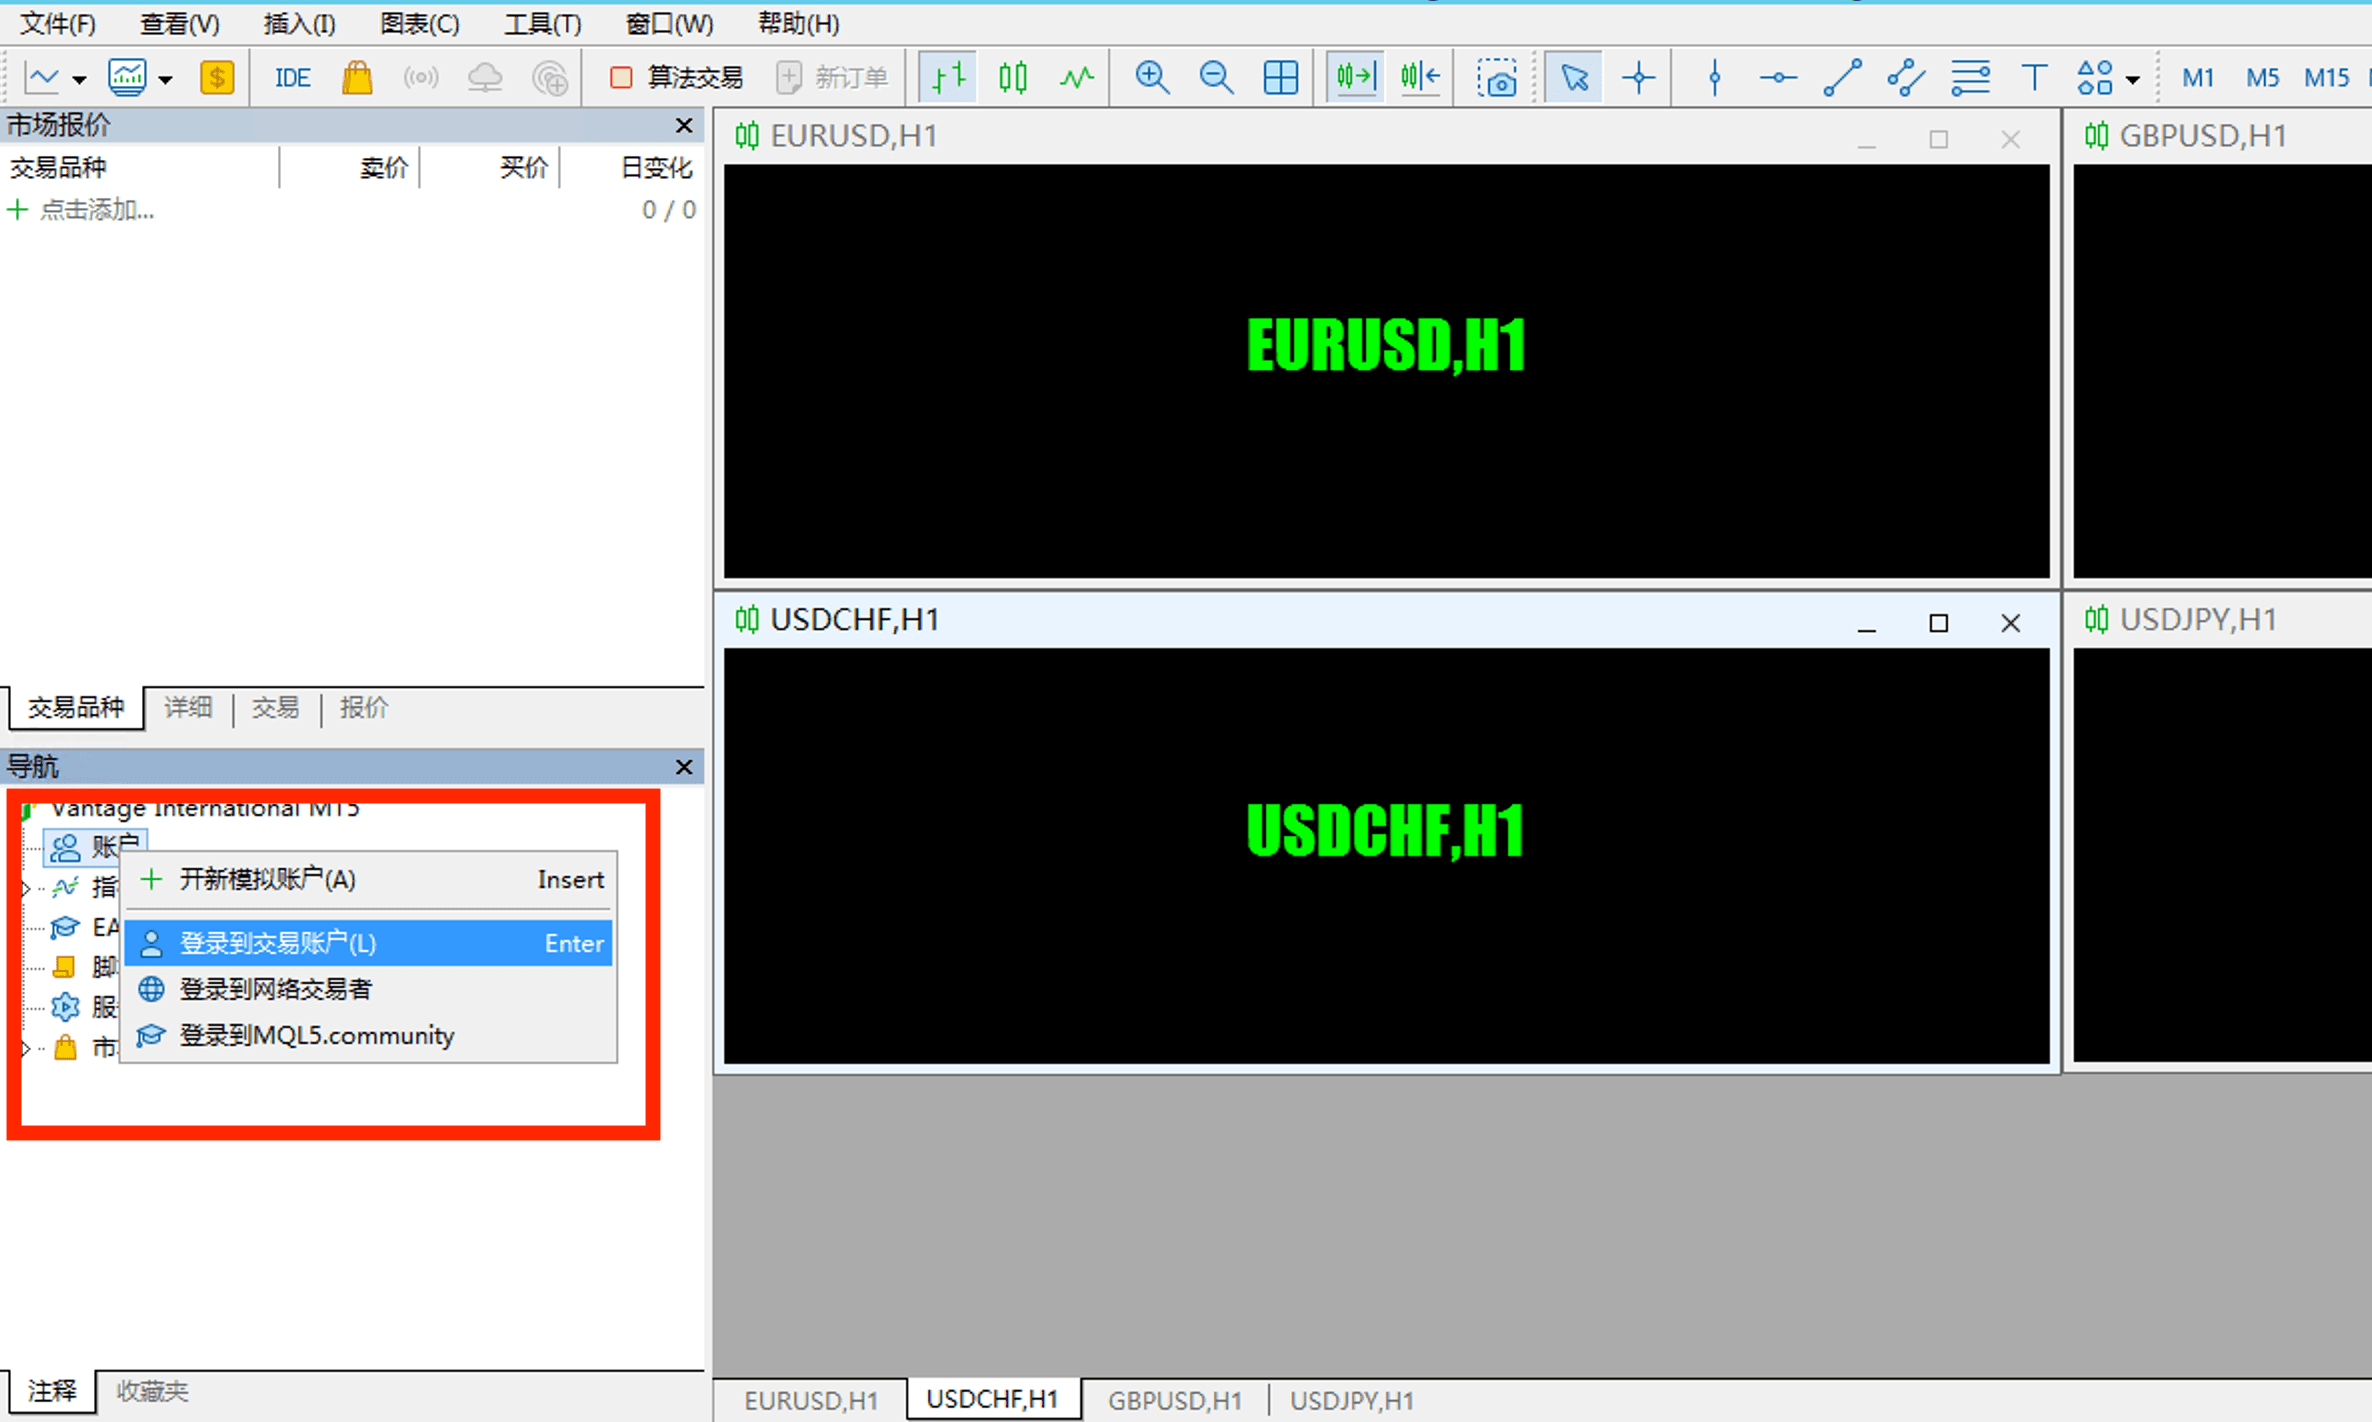Toggle chart auto scroll
Image resolution: width=2372 pixels, height=1422 pixels.
pyautogui.click(x=1354, y=76)
